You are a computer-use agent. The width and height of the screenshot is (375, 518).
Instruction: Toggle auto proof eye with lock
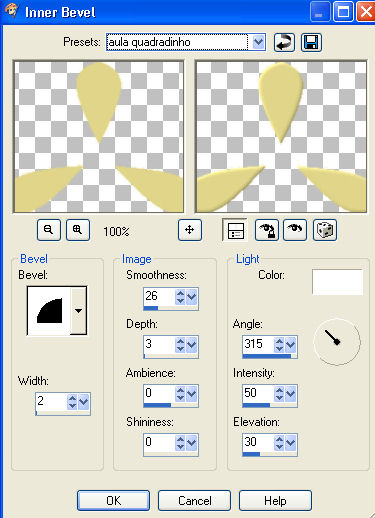click(x=267, y=230)
